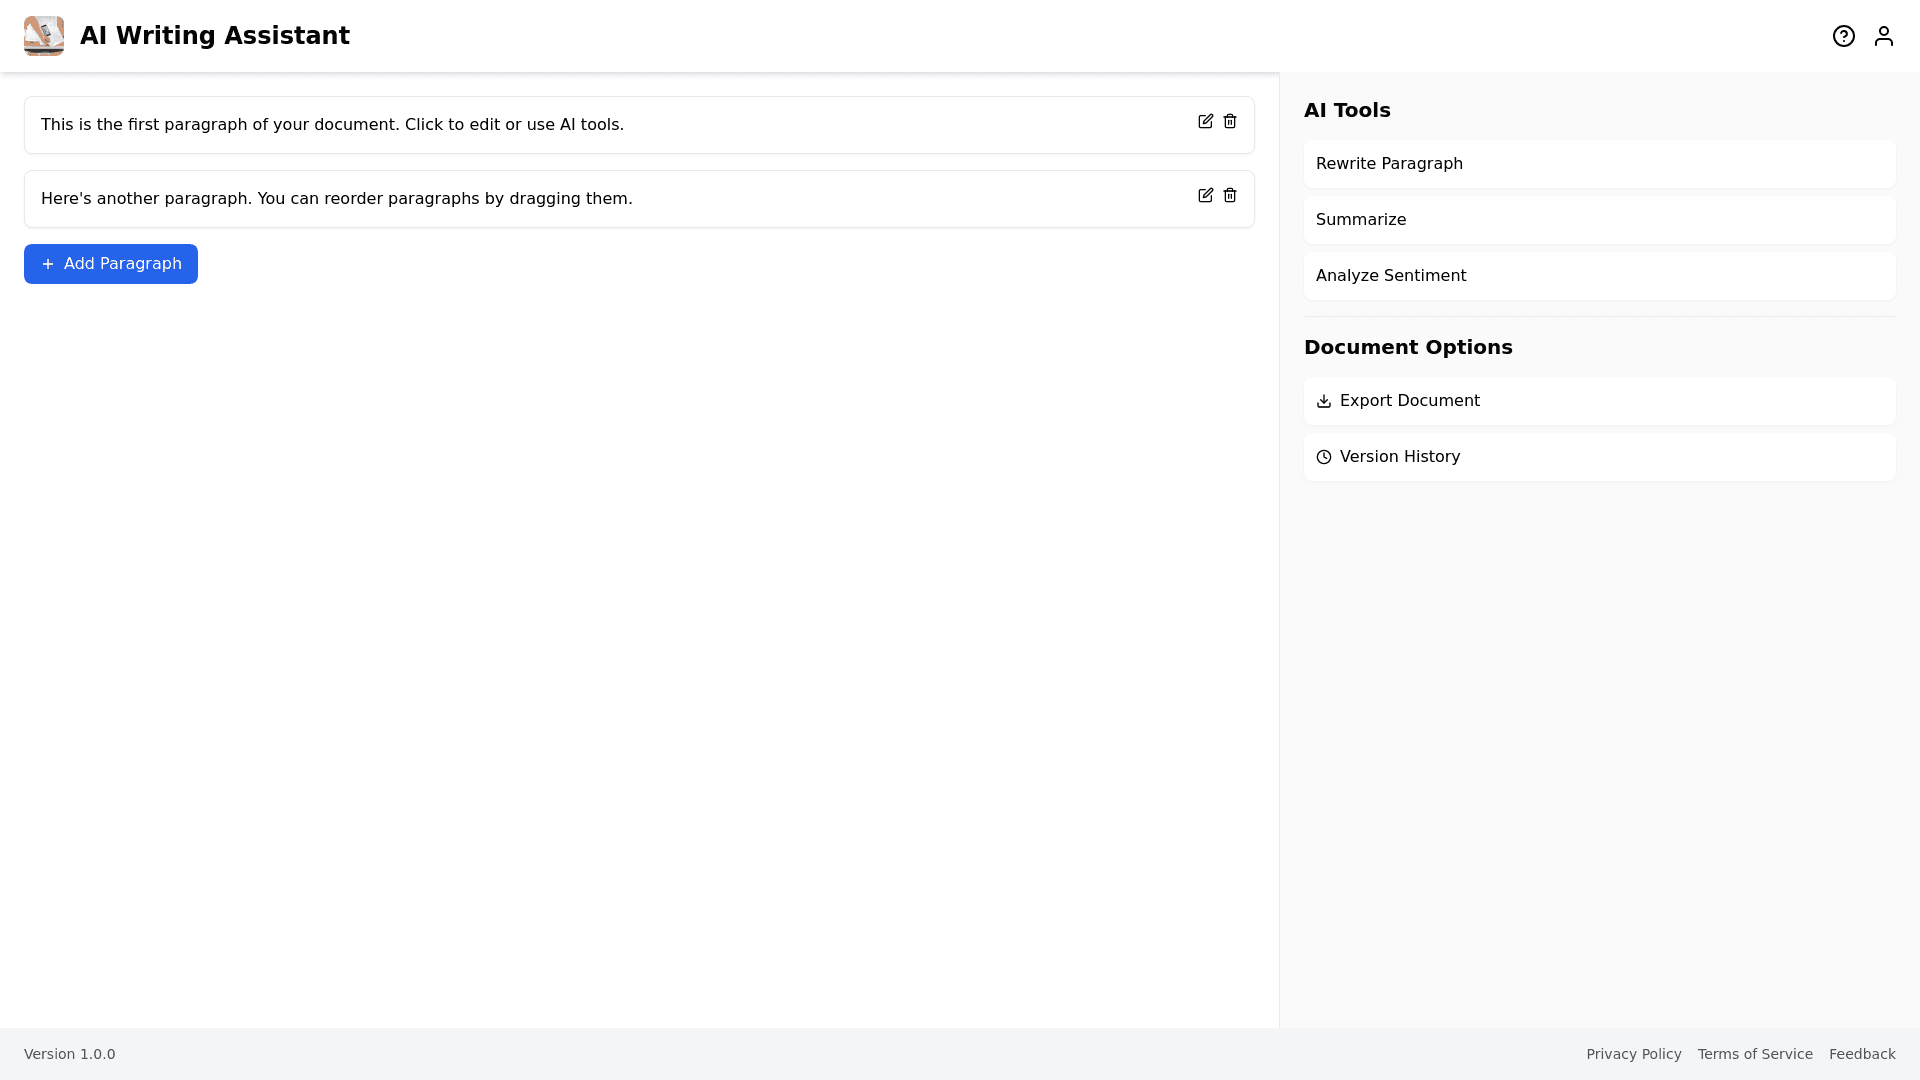Open Terms of Service link
This screenshot has width=1920, height=1080.
[x=1754, y=1054]
